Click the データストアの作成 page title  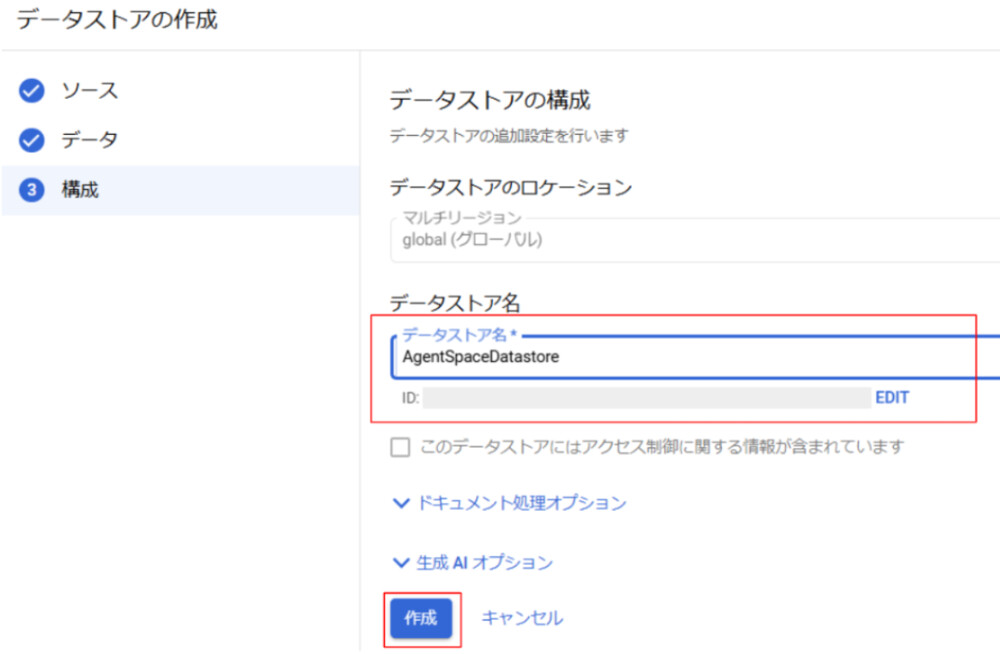116,19
